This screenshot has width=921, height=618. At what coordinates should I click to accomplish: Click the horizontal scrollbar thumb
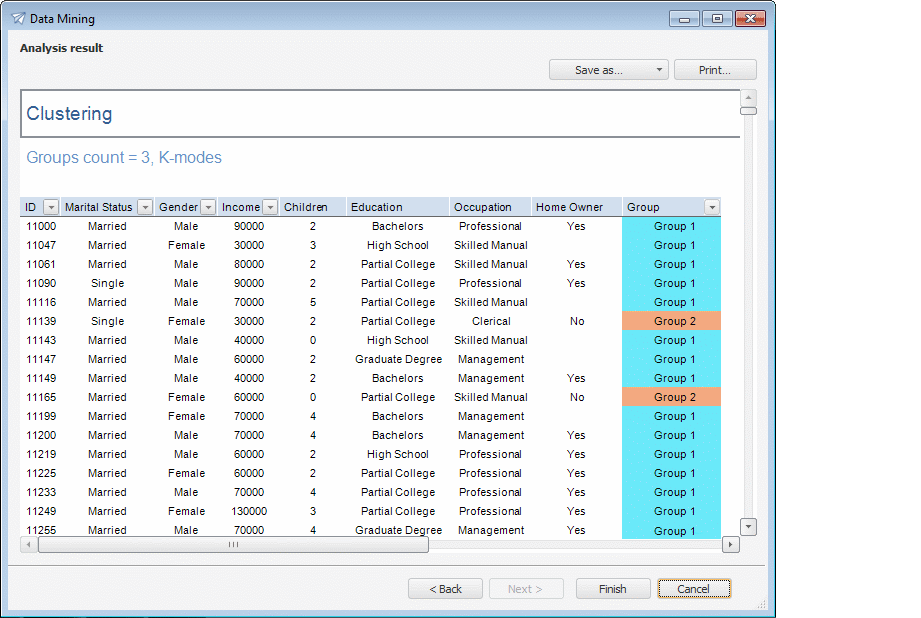click(x=233, y=545)
